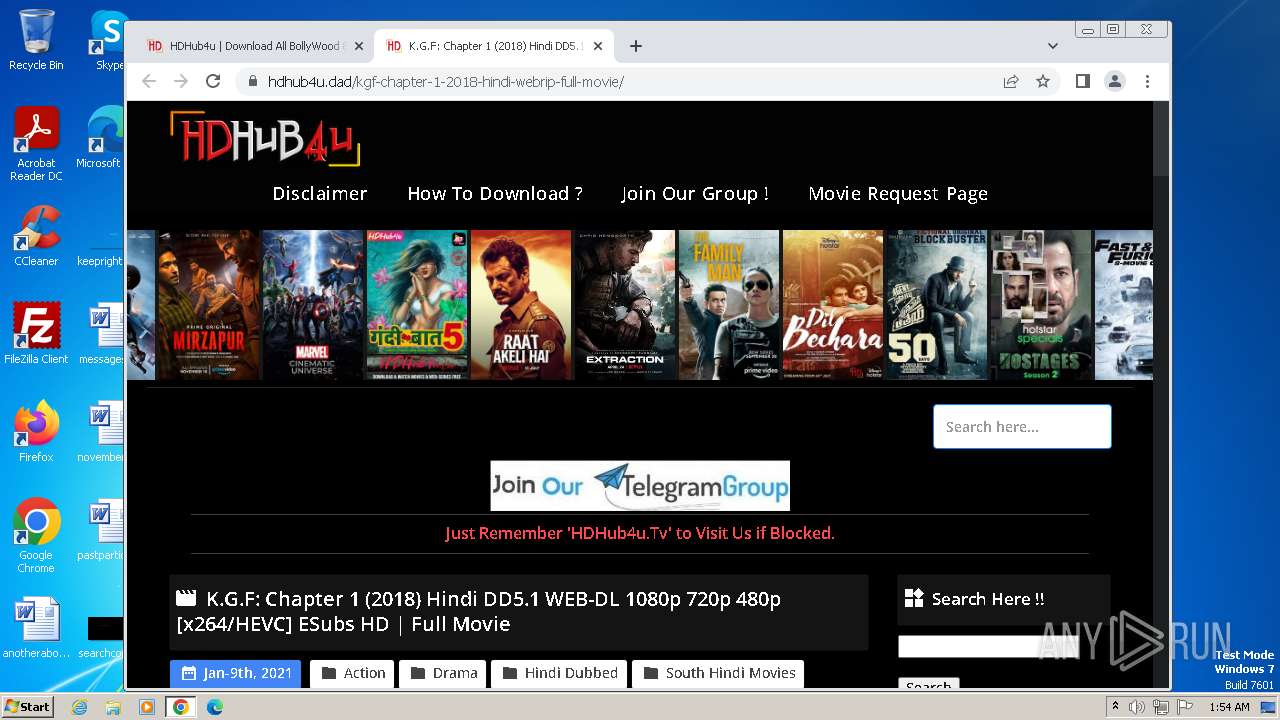Screen dimensions: 1280x720
Task: Open Microsoft Edge in the taskbar
Action: 215,707
